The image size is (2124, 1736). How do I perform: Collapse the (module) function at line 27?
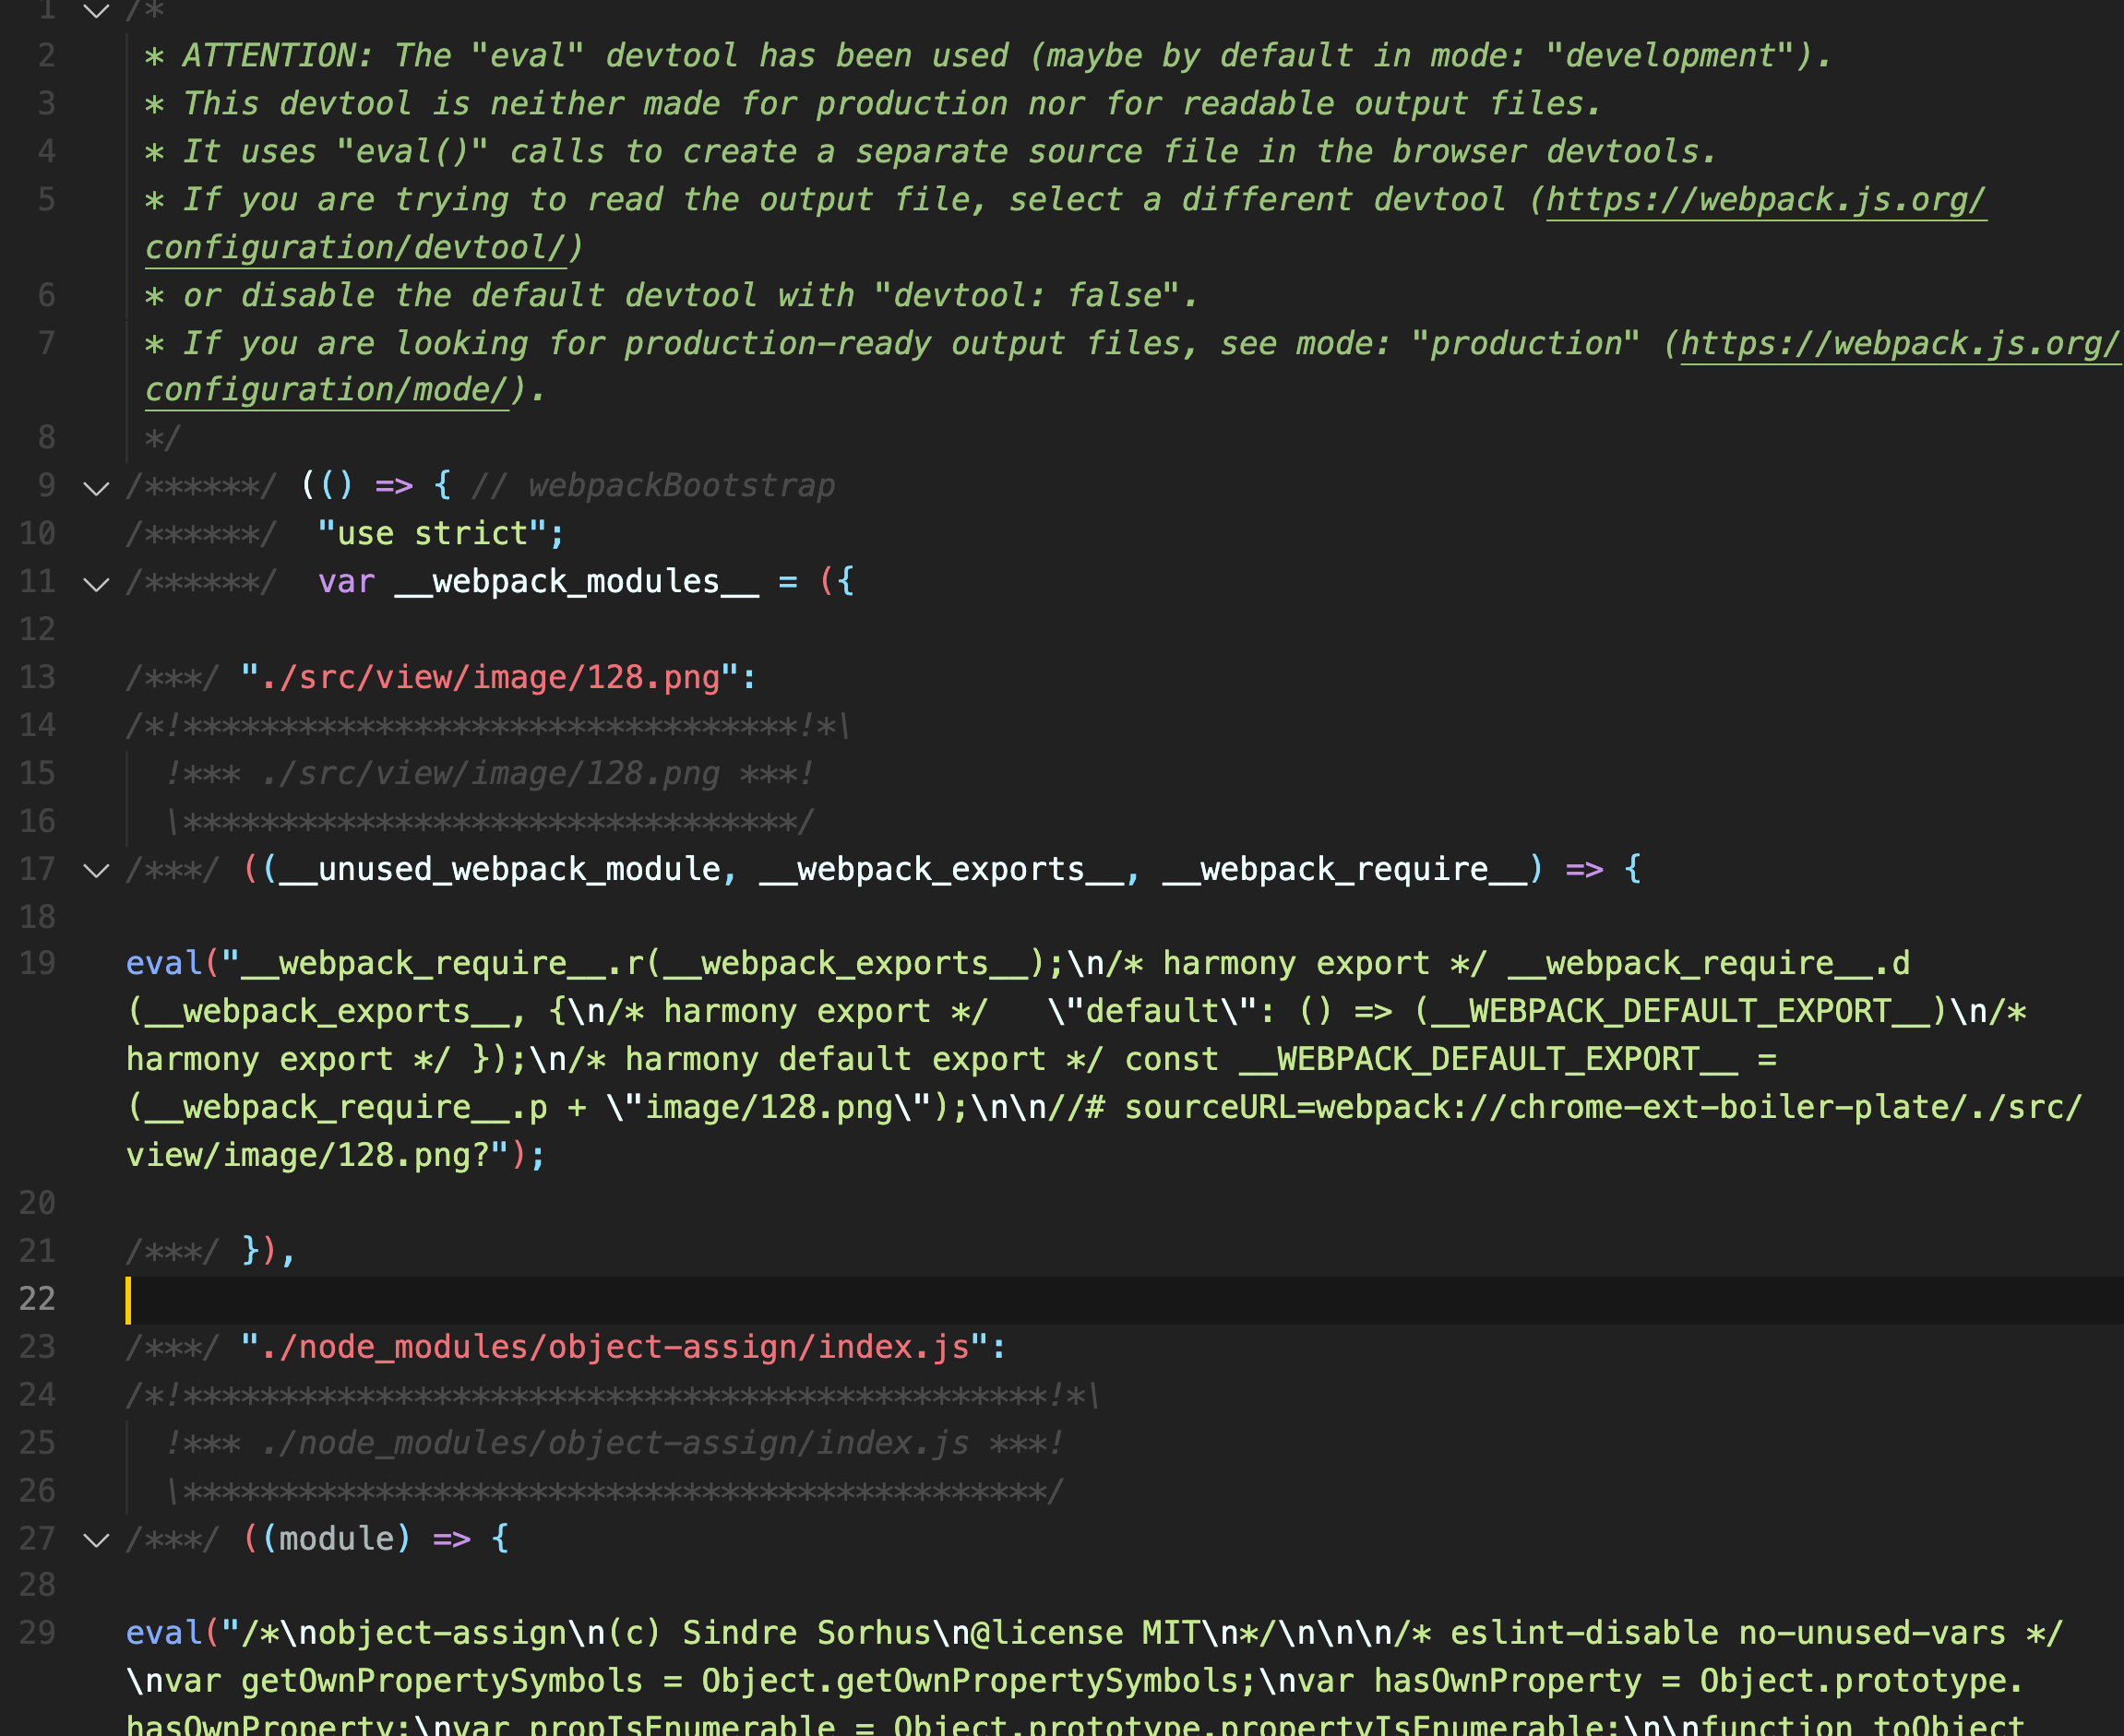click(96, 1540)
